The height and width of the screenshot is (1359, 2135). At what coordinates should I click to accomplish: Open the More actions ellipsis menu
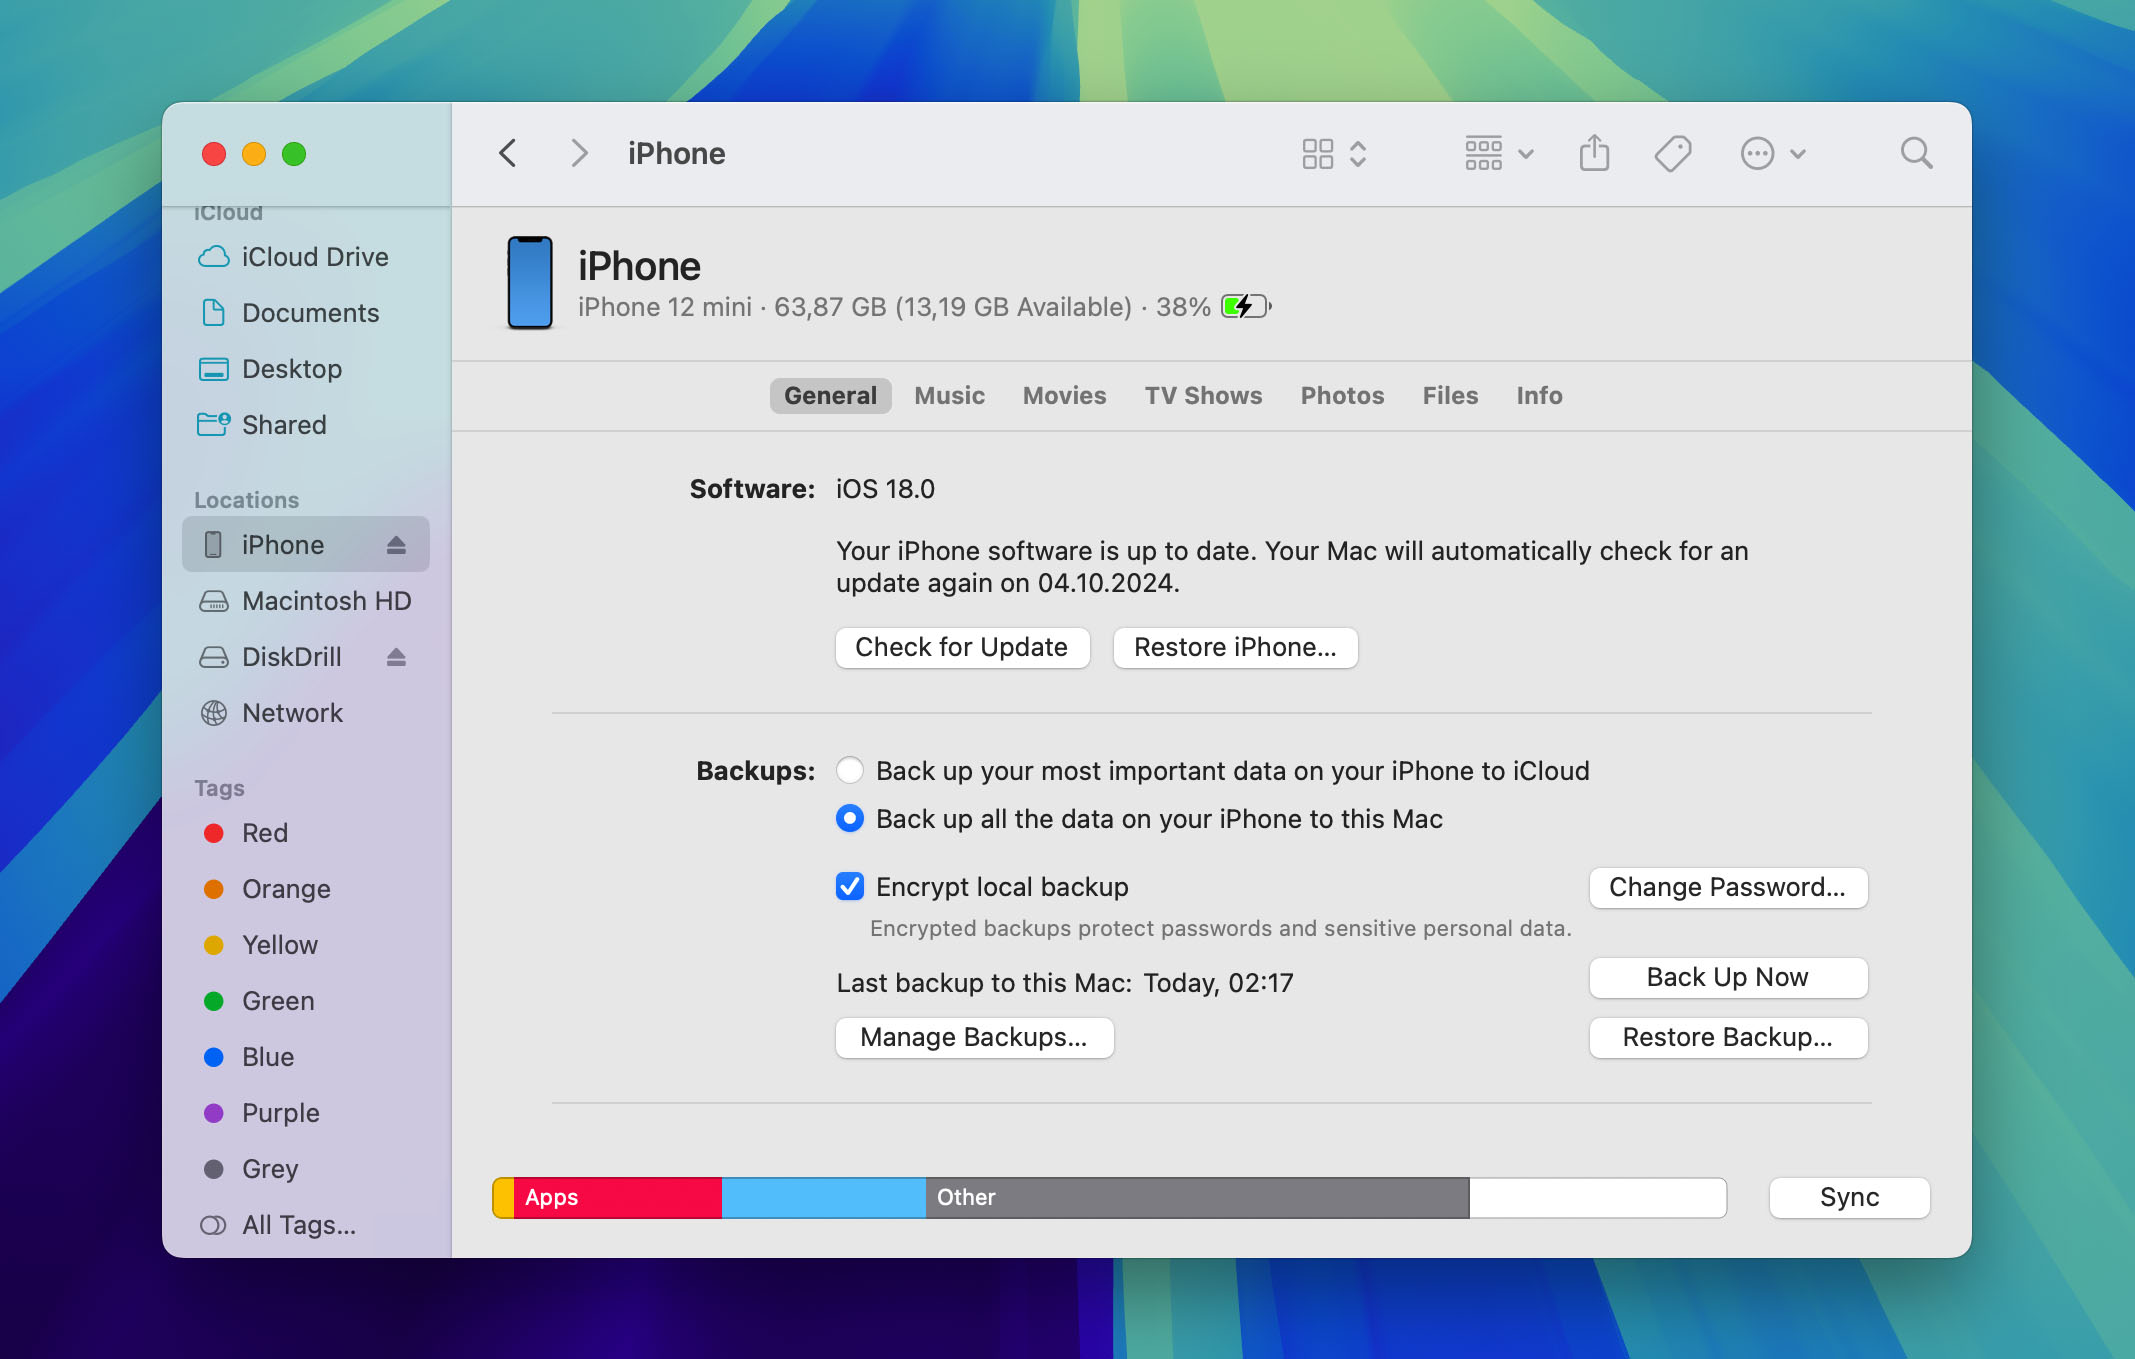coord(1773,154)
